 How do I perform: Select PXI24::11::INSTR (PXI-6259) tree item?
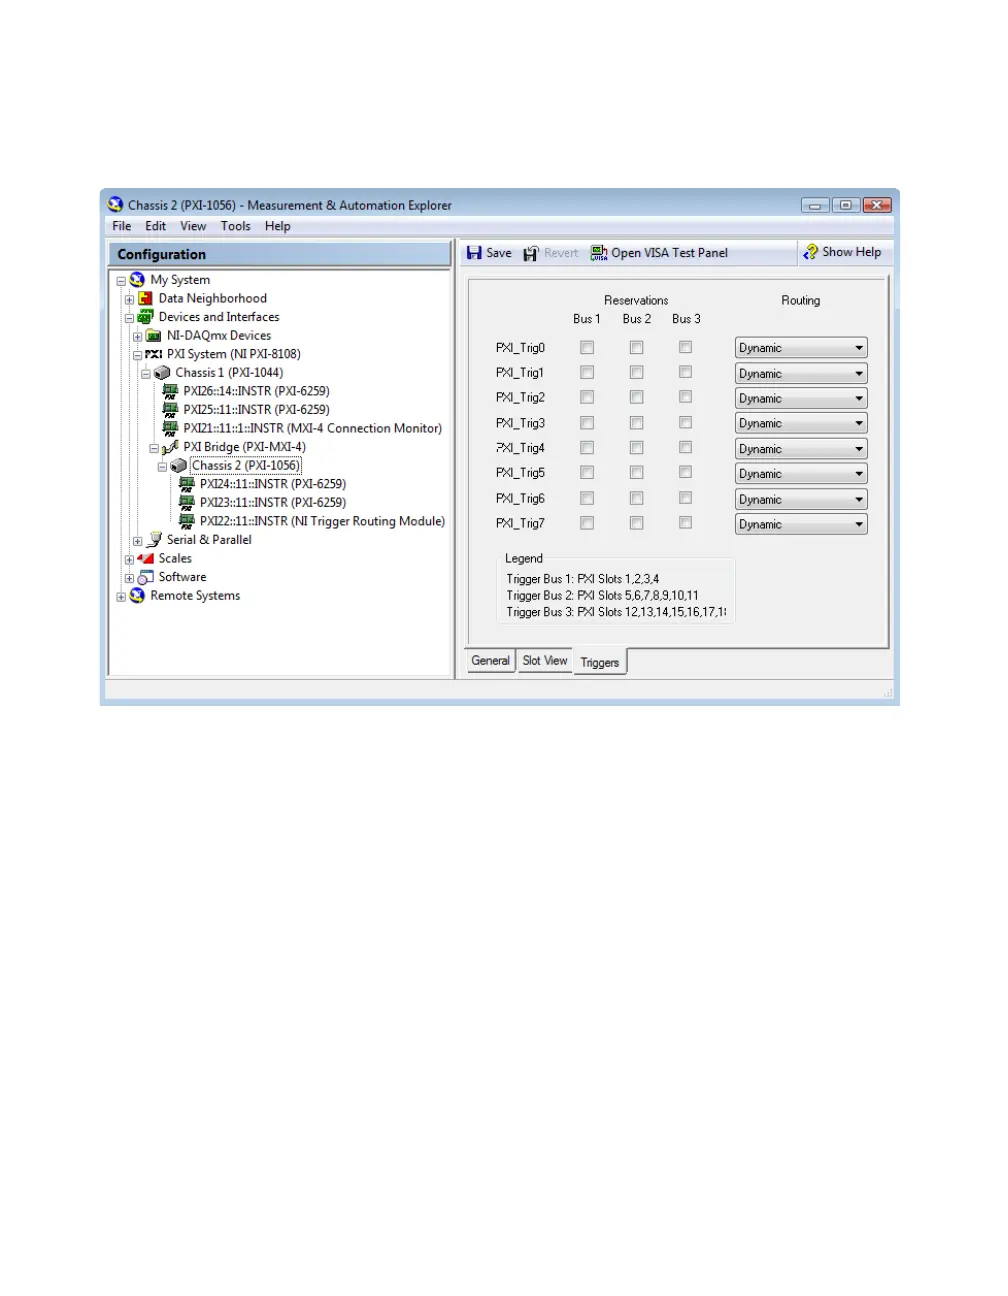(x=273, y=484)
